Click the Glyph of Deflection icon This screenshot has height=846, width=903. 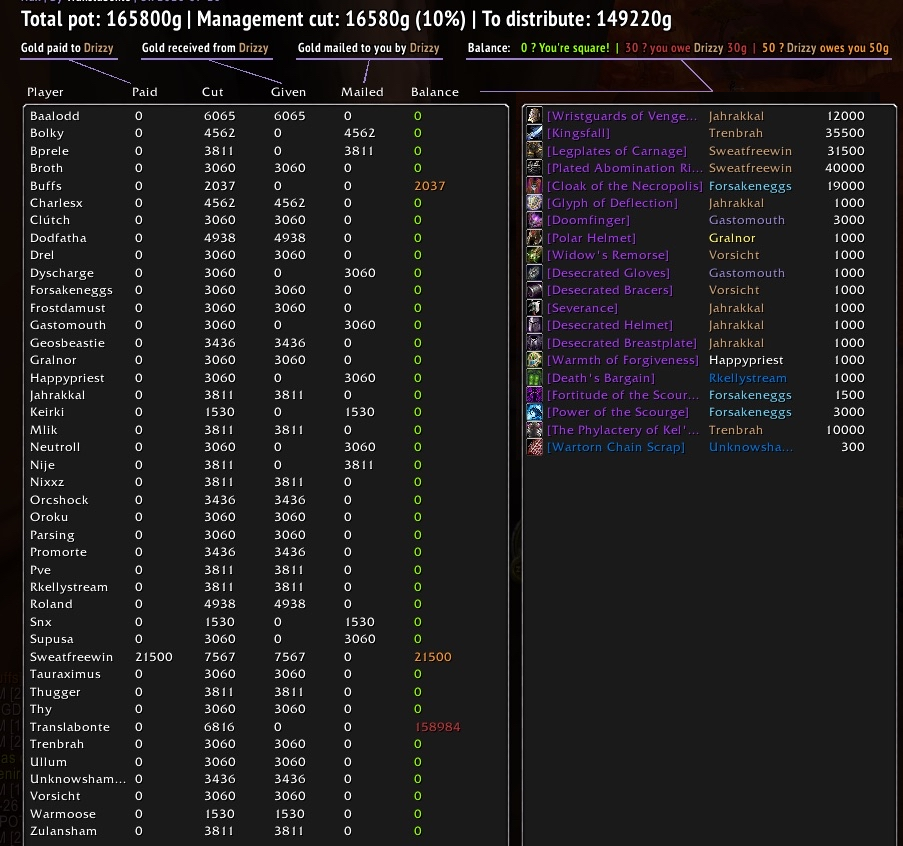(534, 203)
